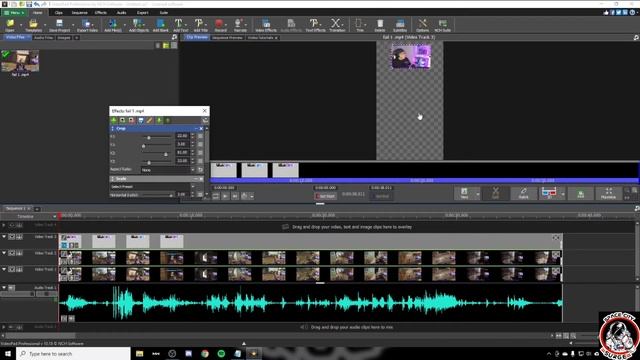Mute Audio Track 1 speaker toggle
640x360 pixels.
pyautogui.click(x=12, y=288)
